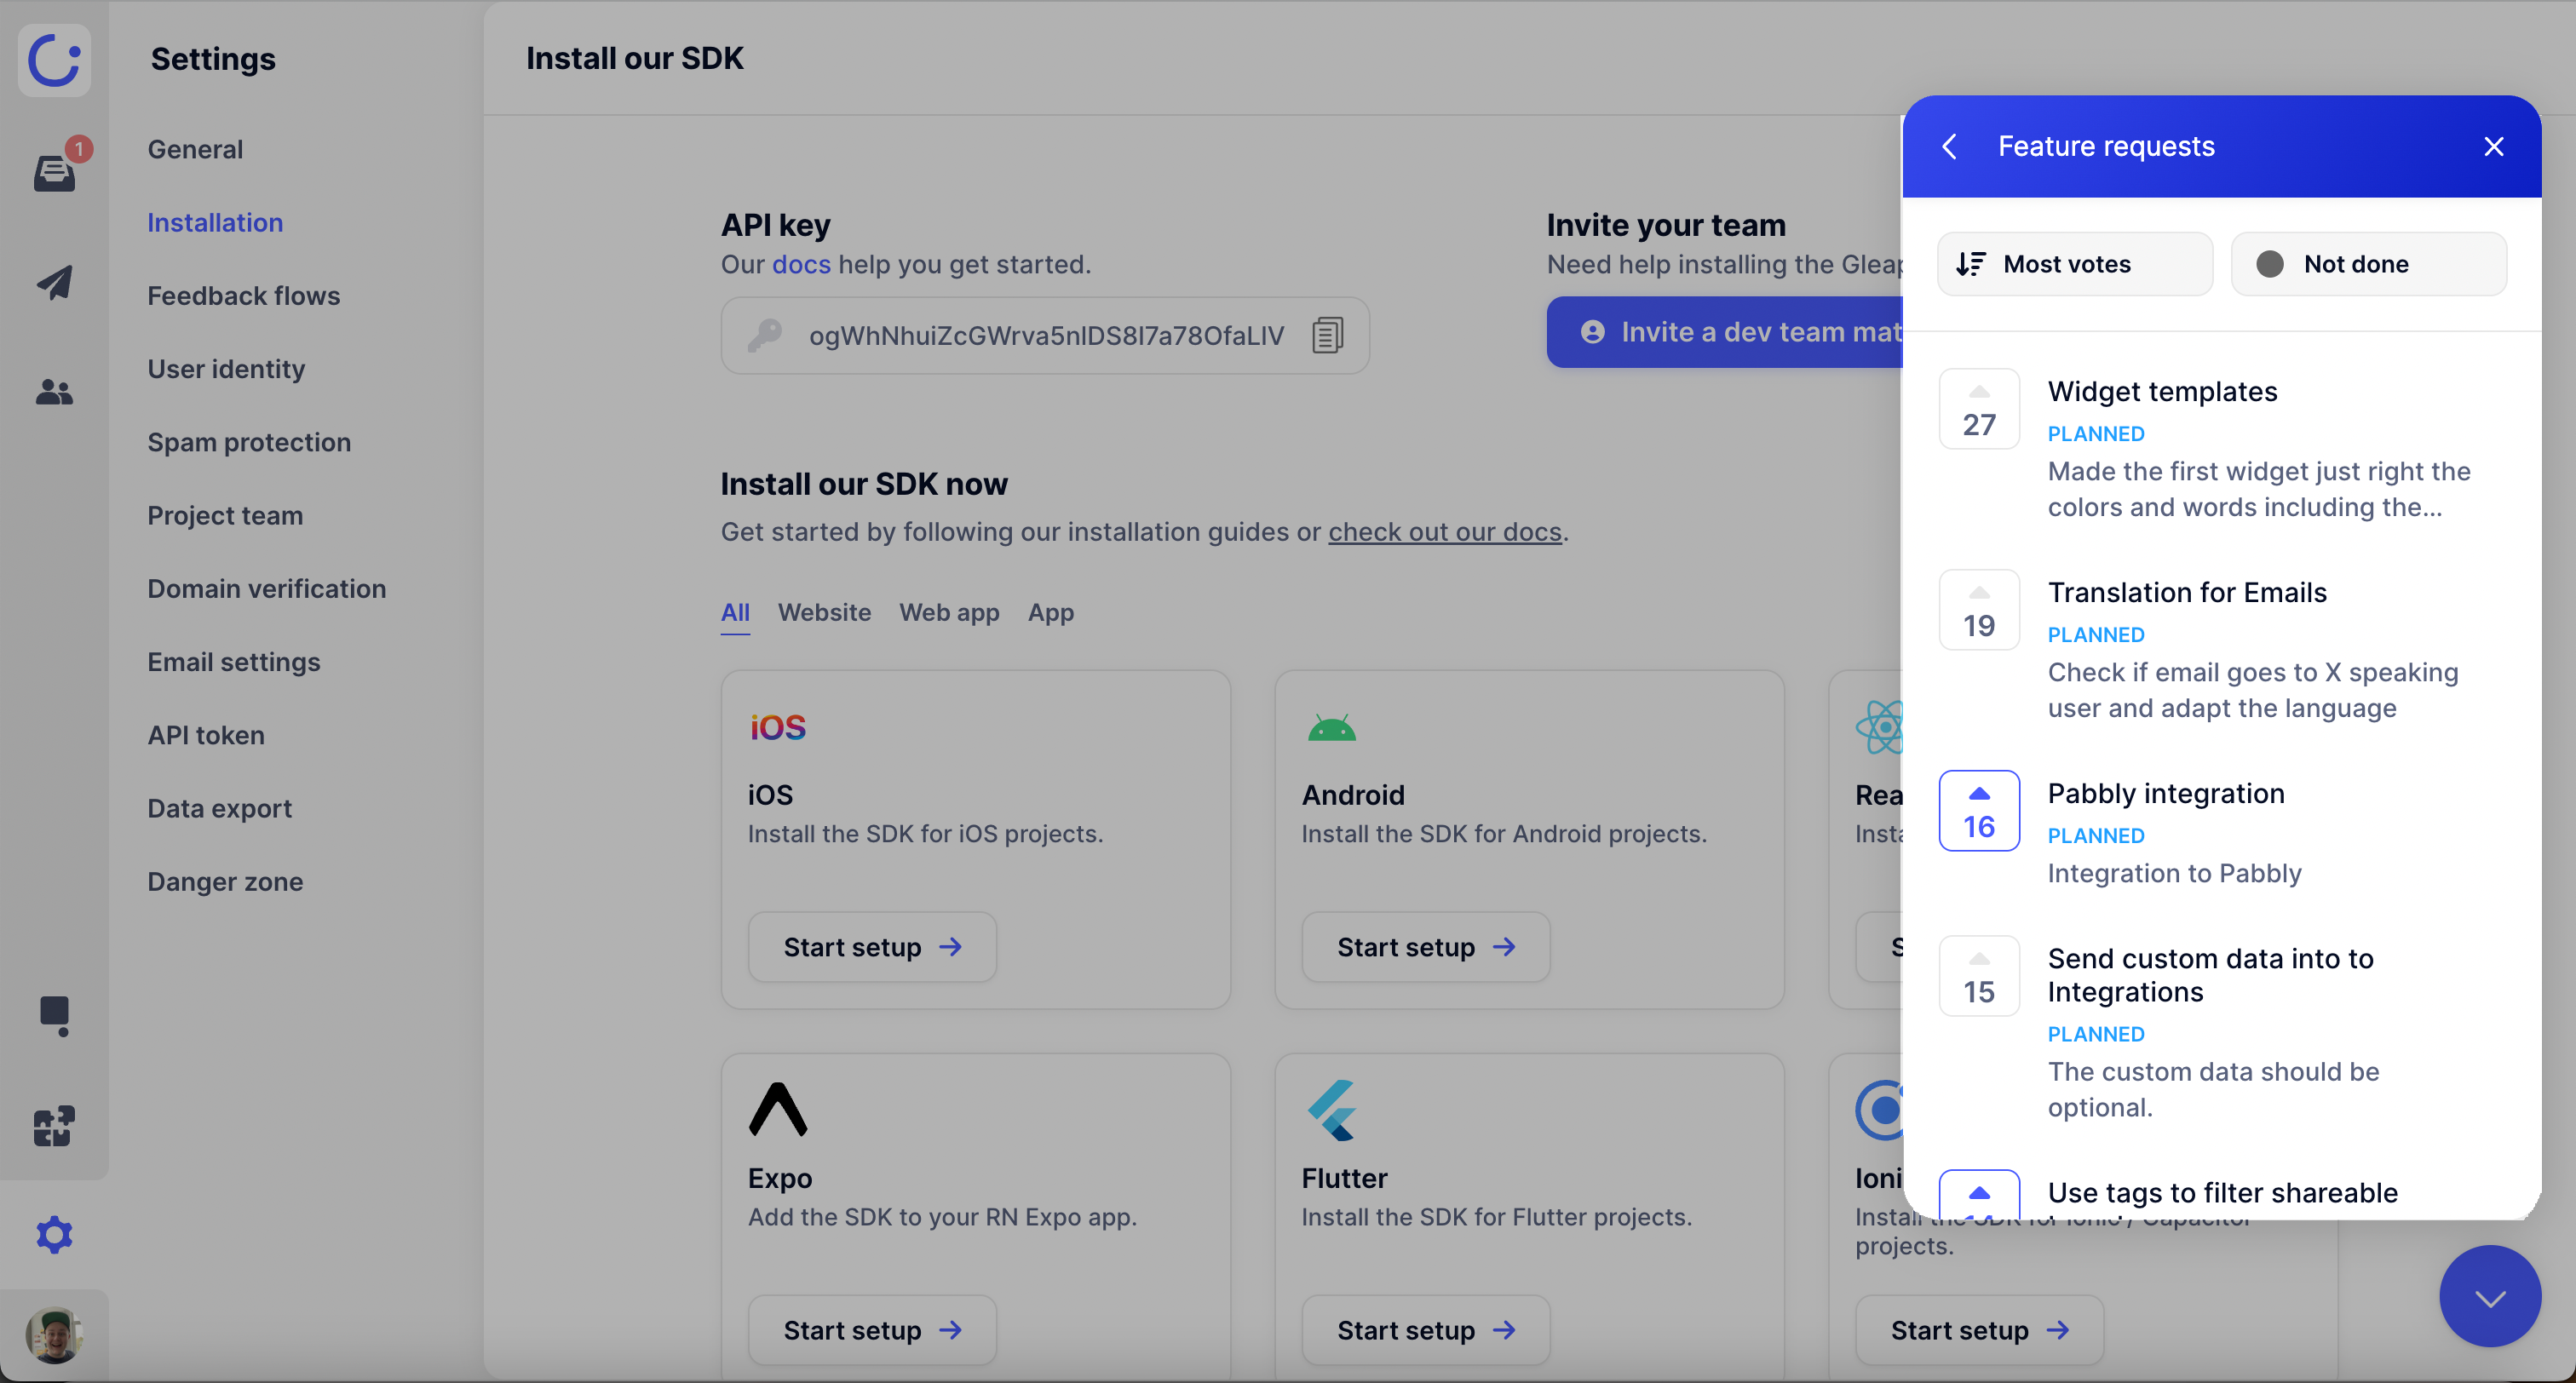Toggle the upvote on Pabbly integration
The image size is (2576, 1383).
[1978, 810]
